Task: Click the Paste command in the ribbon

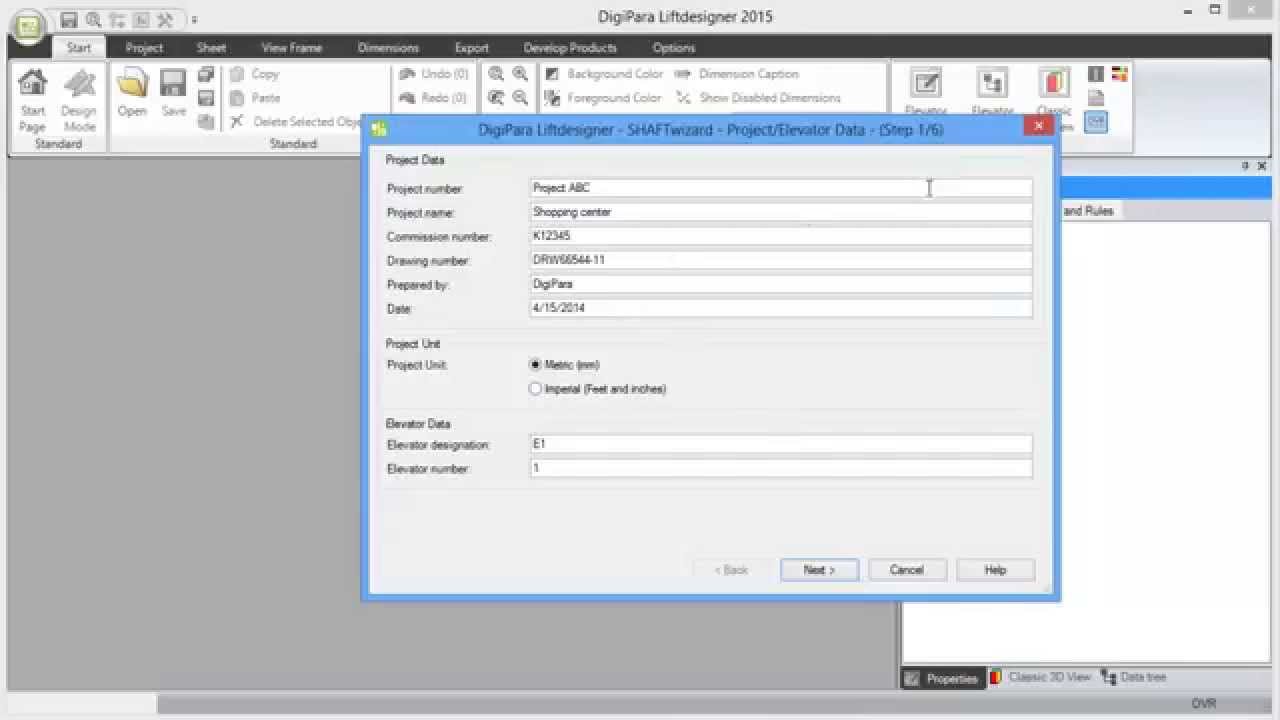Action: [x=255, y=98]
